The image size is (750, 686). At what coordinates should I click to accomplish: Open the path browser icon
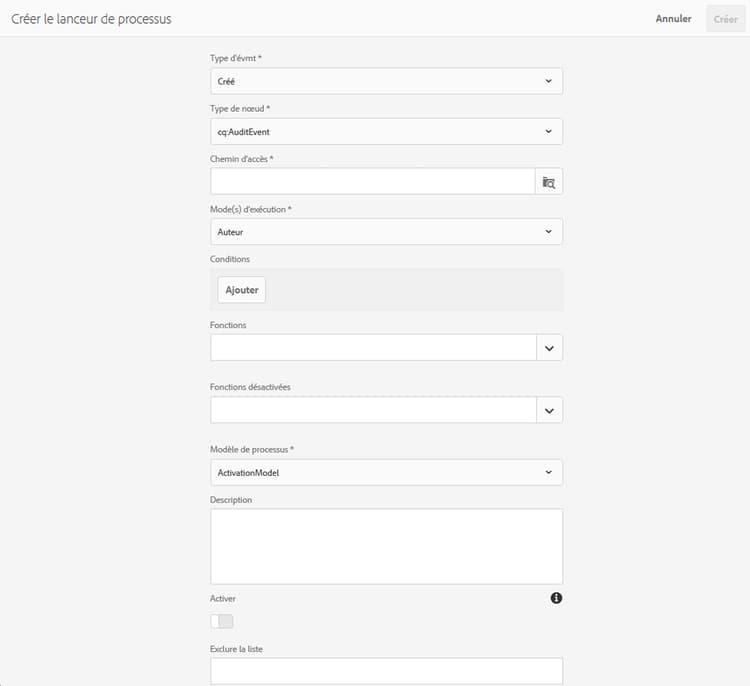pos(549,182)
